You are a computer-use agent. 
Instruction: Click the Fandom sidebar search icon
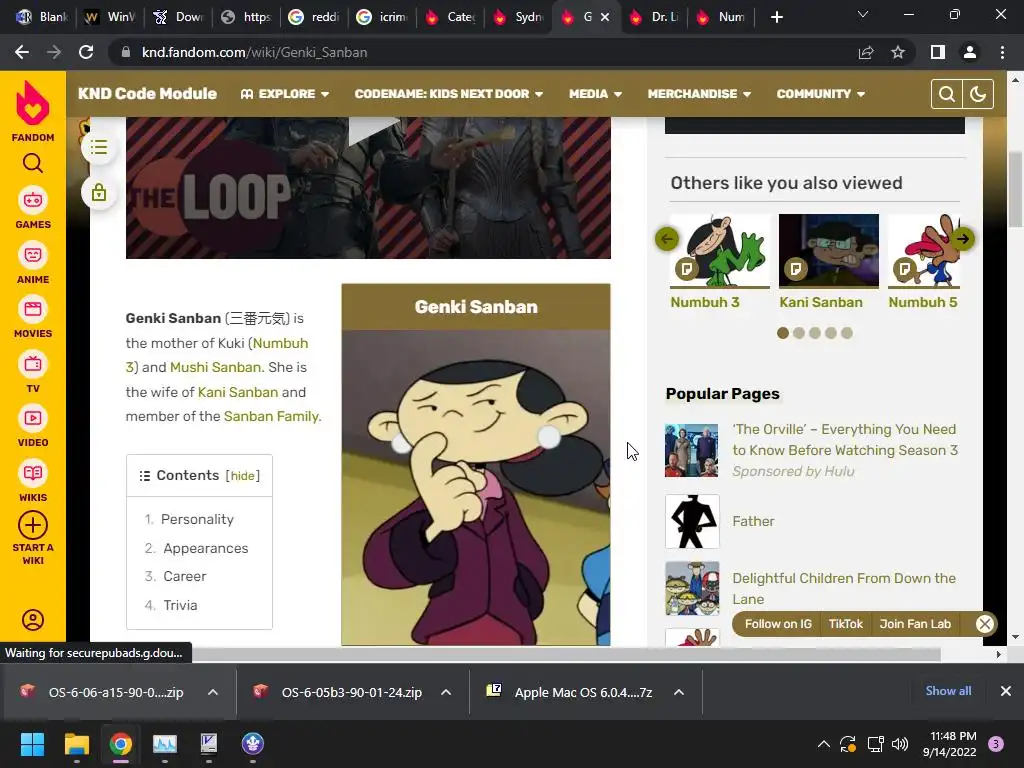(33, 163)
